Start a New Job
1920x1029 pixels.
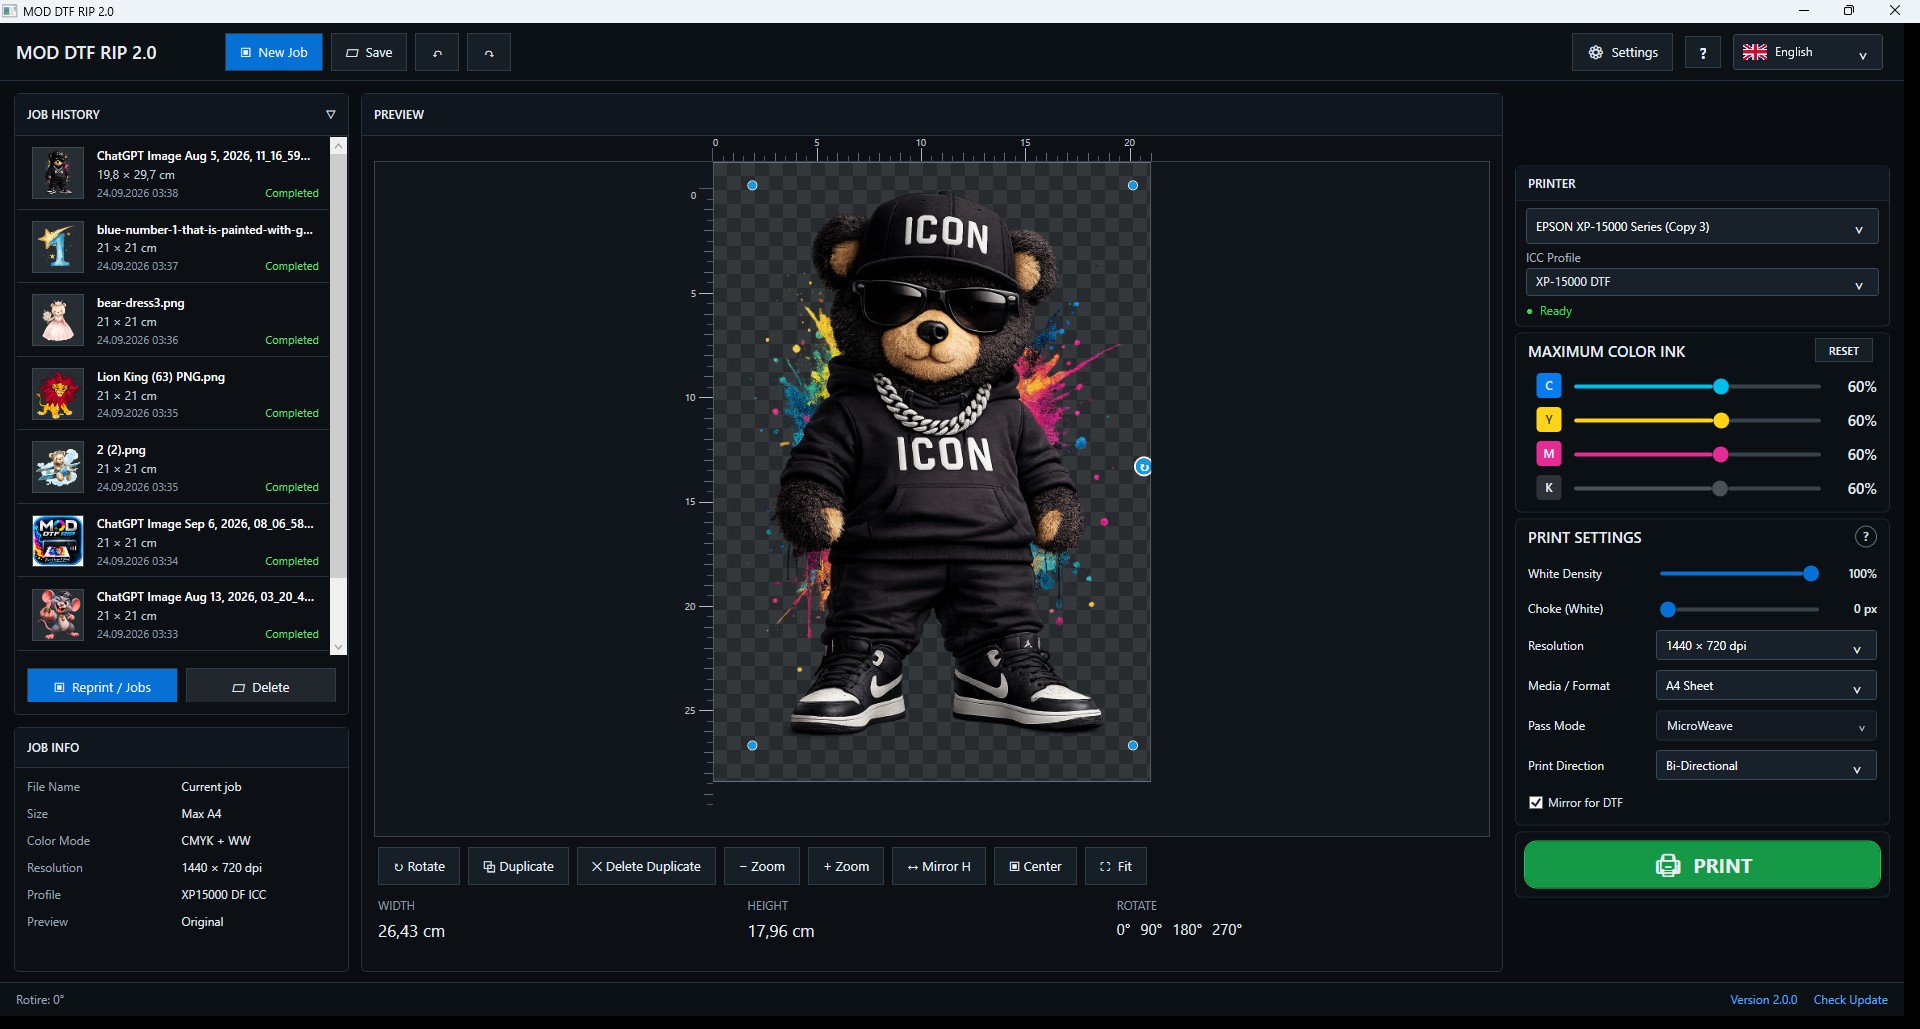[274, 53]
